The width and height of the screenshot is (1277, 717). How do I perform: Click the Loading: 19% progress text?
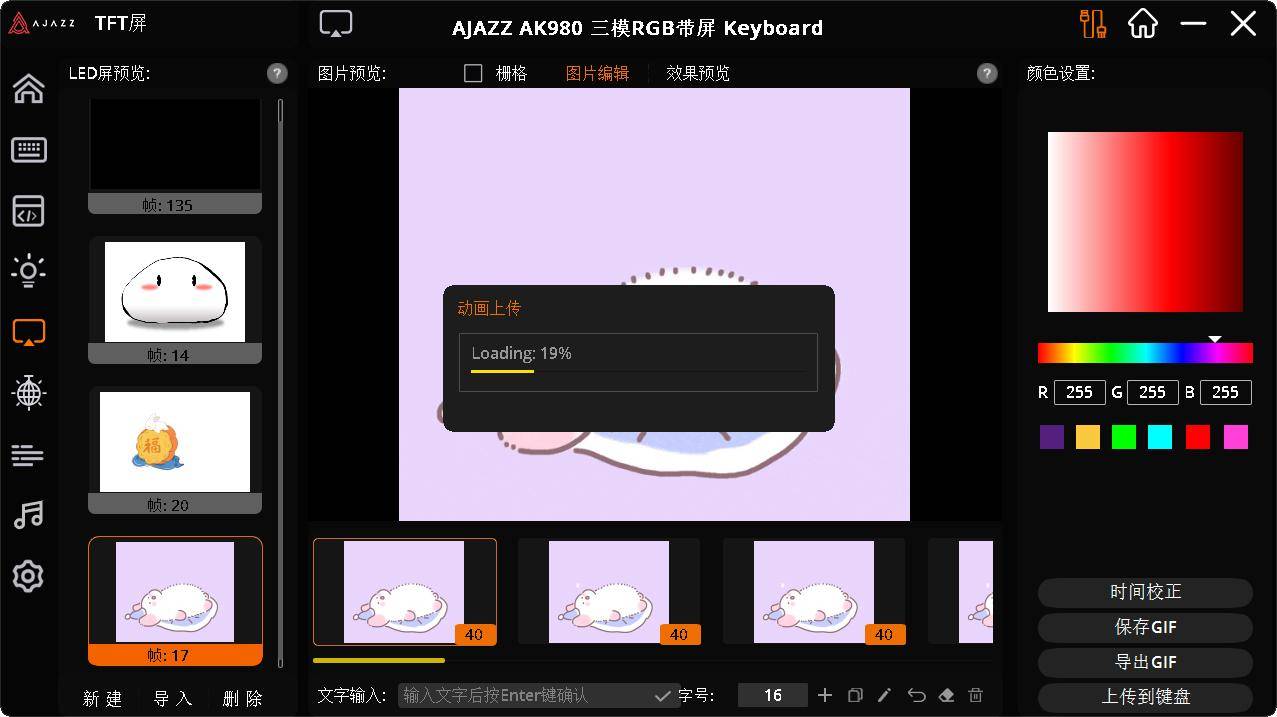[521, 353]
